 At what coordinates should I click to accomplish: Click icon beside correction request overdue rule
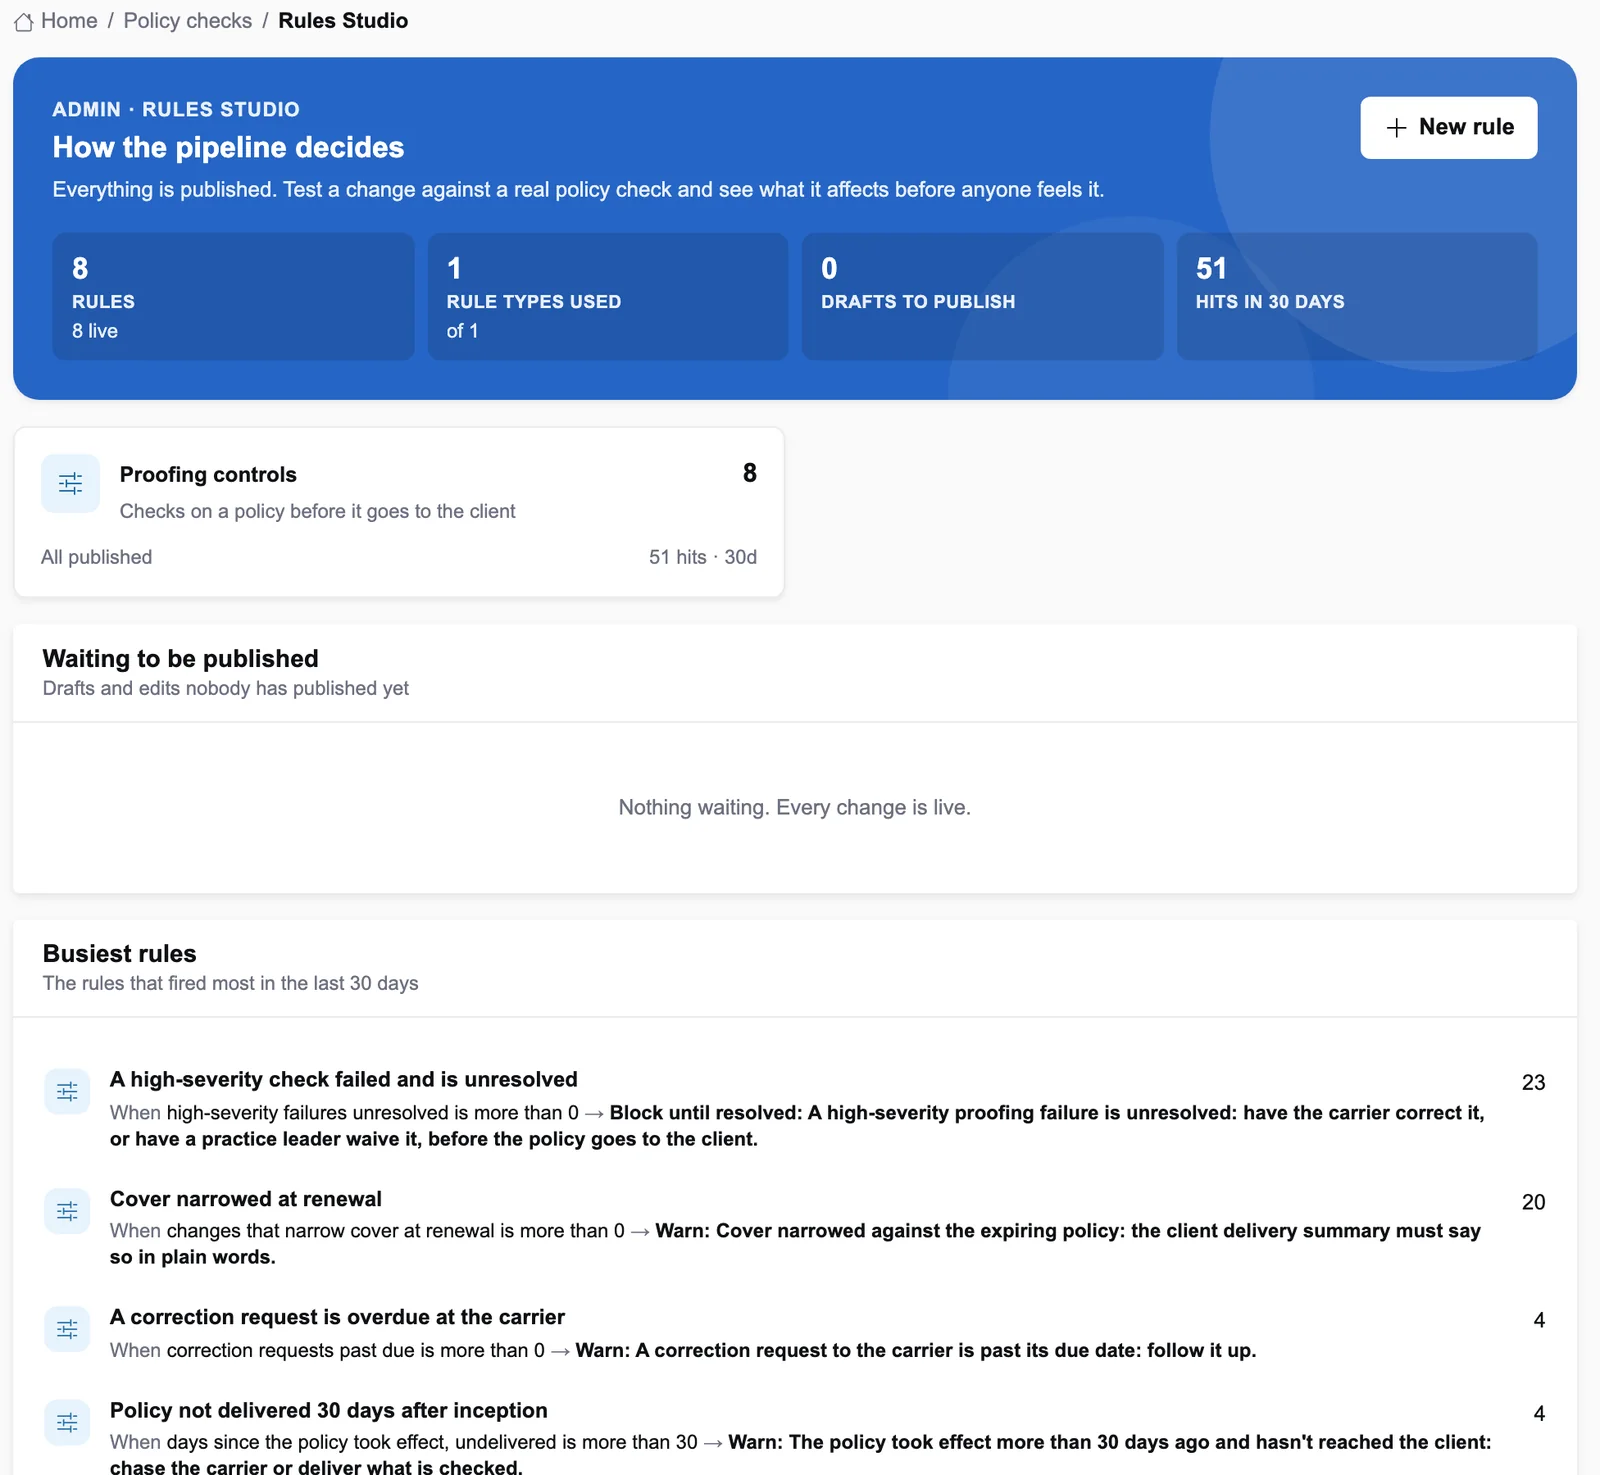coord(67,1329)
